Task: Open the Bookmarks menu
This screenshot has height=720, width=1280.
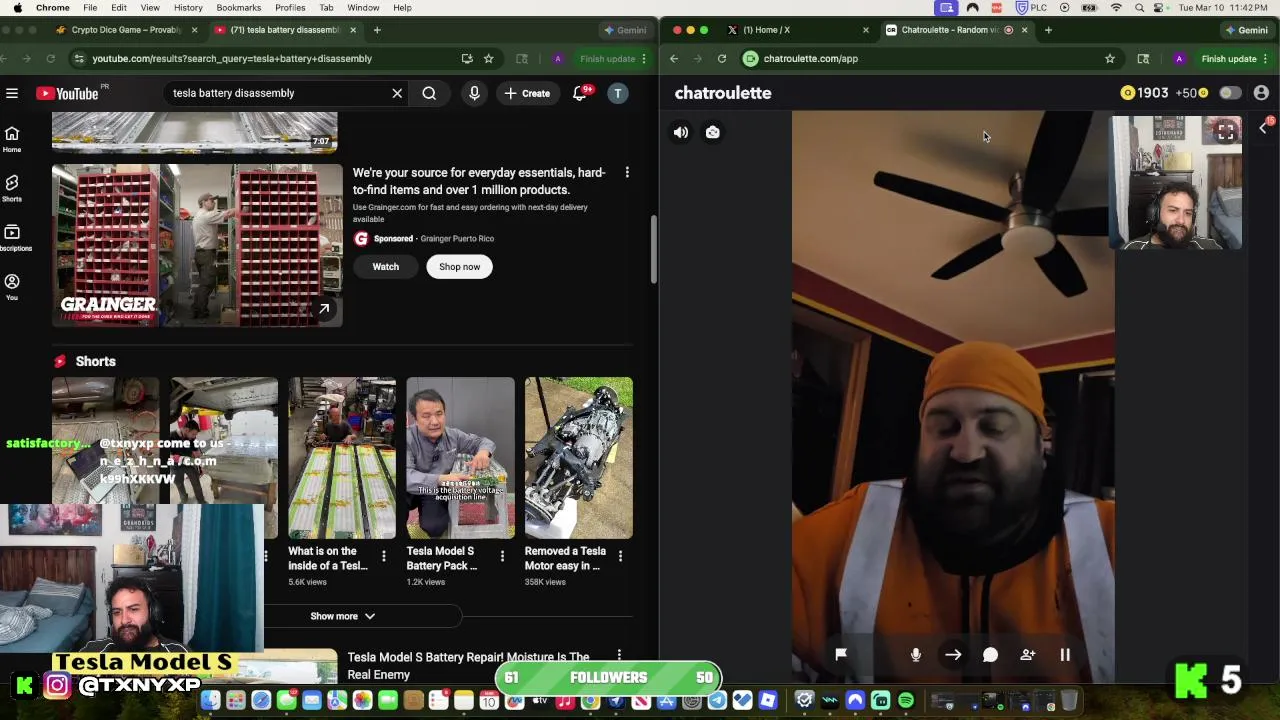Action: (239, 8)
